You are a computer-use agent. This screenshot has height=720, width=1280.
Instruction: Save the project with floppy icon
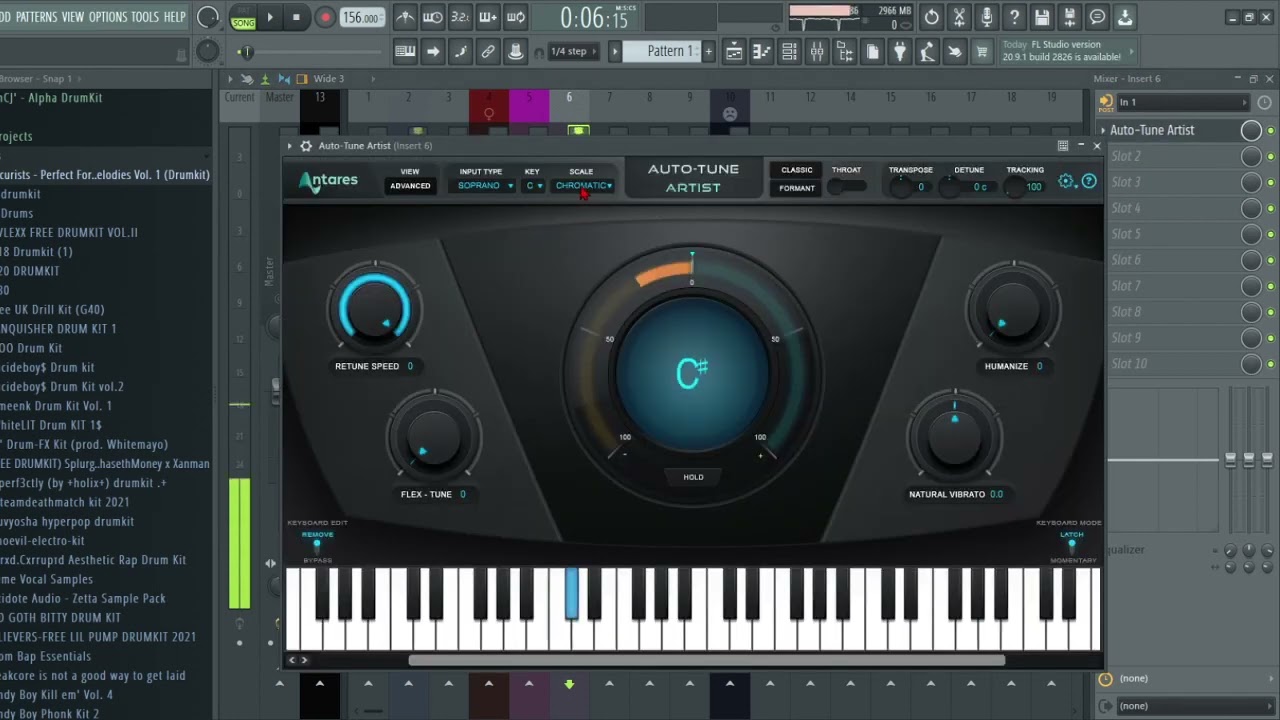(1042, 17)
